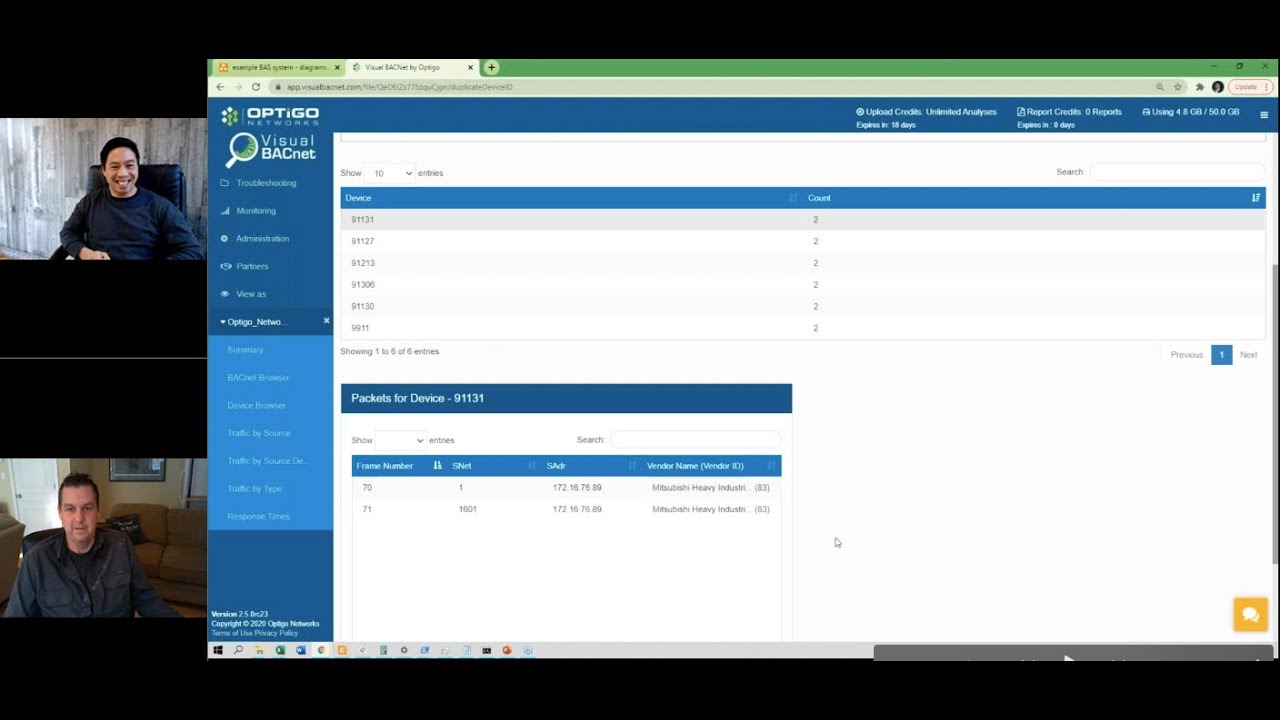The width and height of the screenshot is (1280, 720).
Task: Open packets table Show entries dropdown
Action: tap(400, 440)
